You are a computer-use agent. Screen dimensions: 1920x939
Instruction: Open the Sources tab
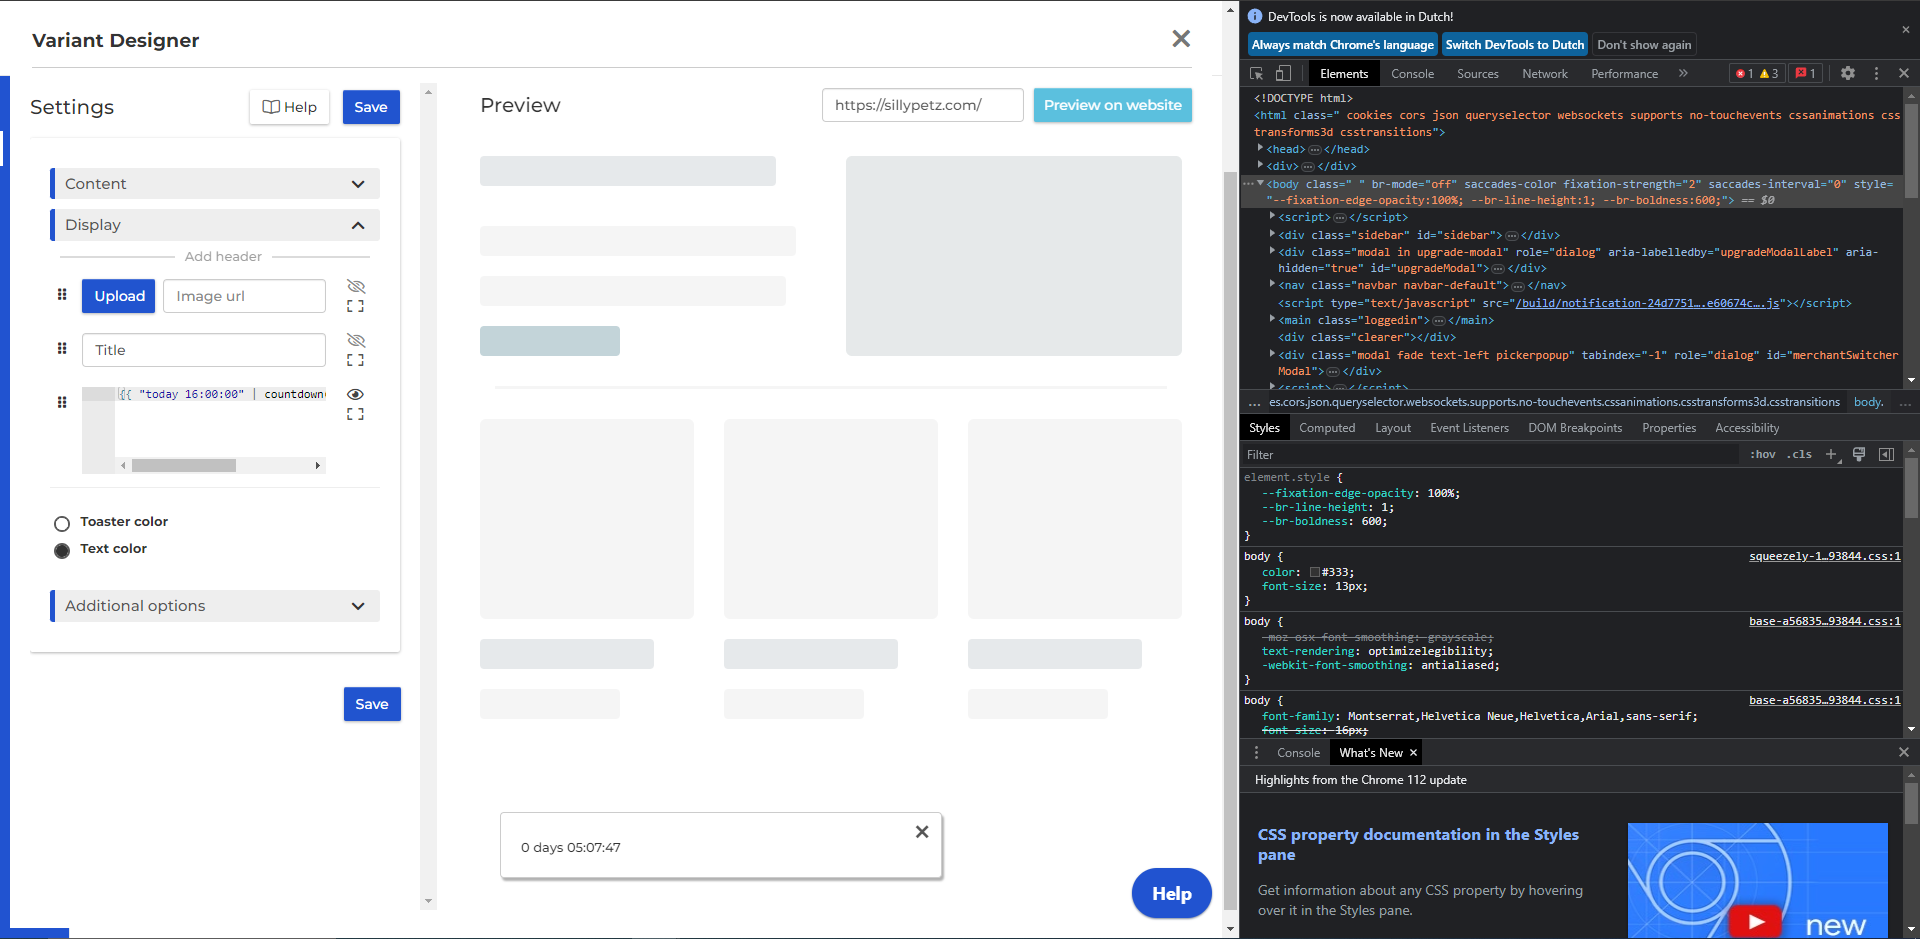point(1477,73)
